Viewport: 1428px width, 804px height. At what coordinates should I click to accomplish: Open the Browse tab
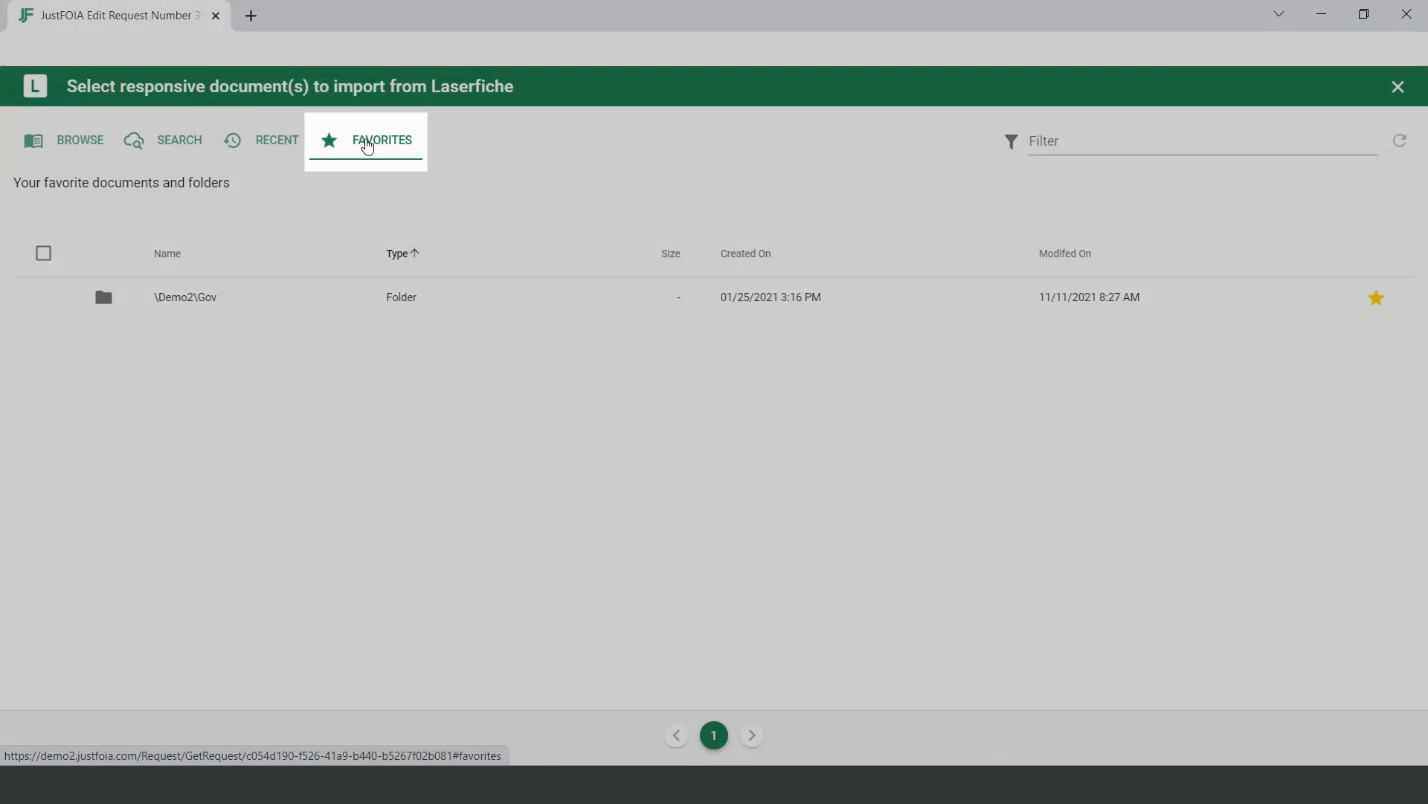[64, 140]
